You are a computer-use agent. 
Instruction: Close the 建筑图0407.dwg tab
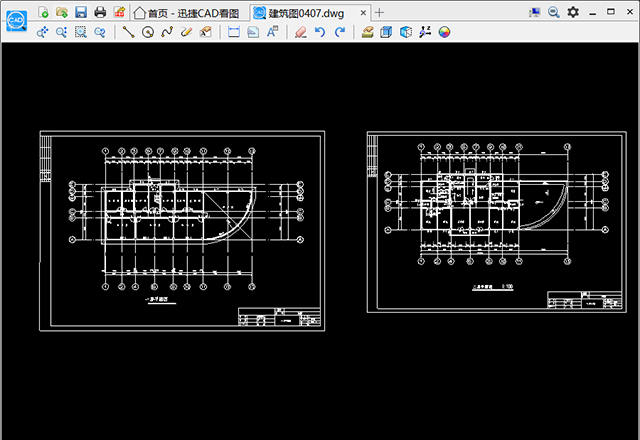[x=363, y=13]
